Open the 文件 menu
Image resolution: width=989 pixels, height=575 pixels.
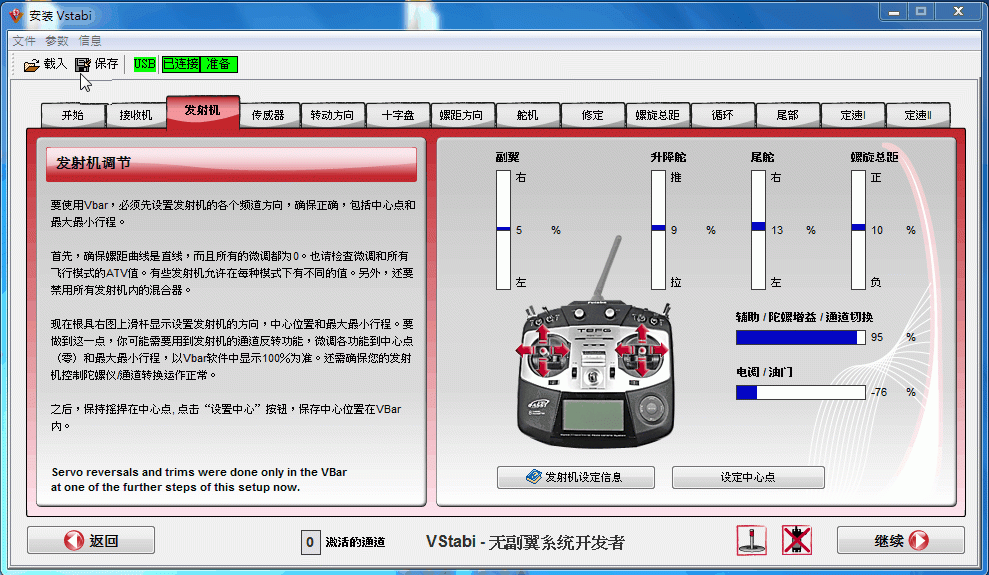point(24,41)
